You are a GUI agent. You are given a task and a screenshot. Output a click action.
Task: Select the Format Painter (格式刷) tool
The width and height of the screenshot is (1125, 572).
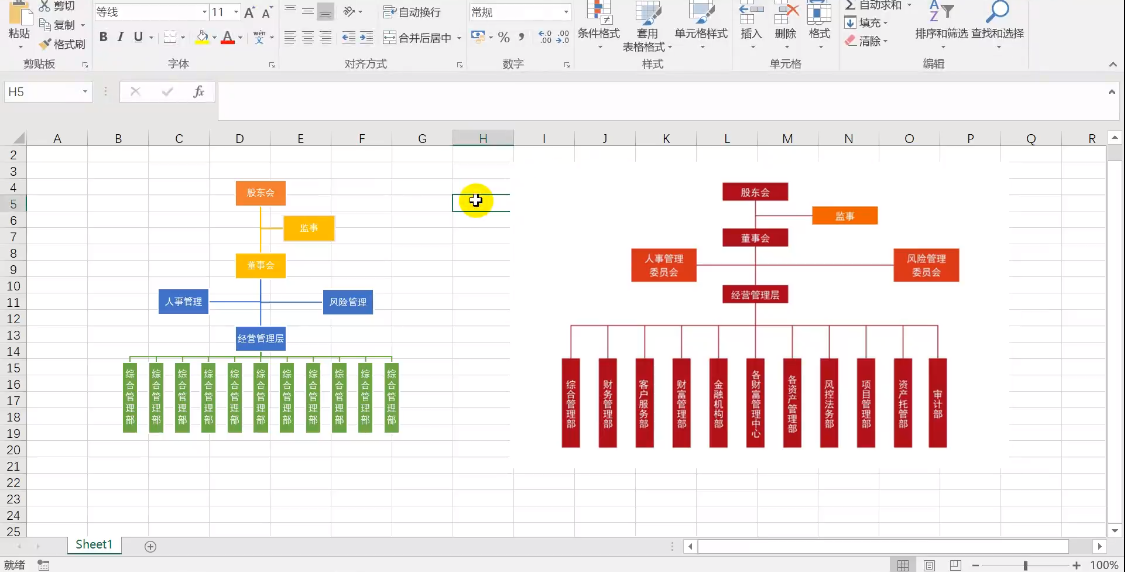62,44
